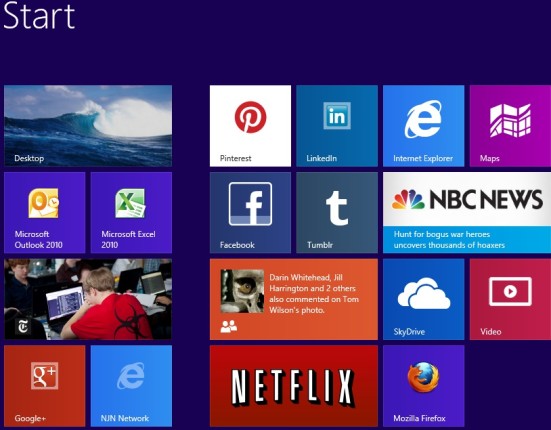Launch Microsoft Outlook 2010

click(45, 213)
